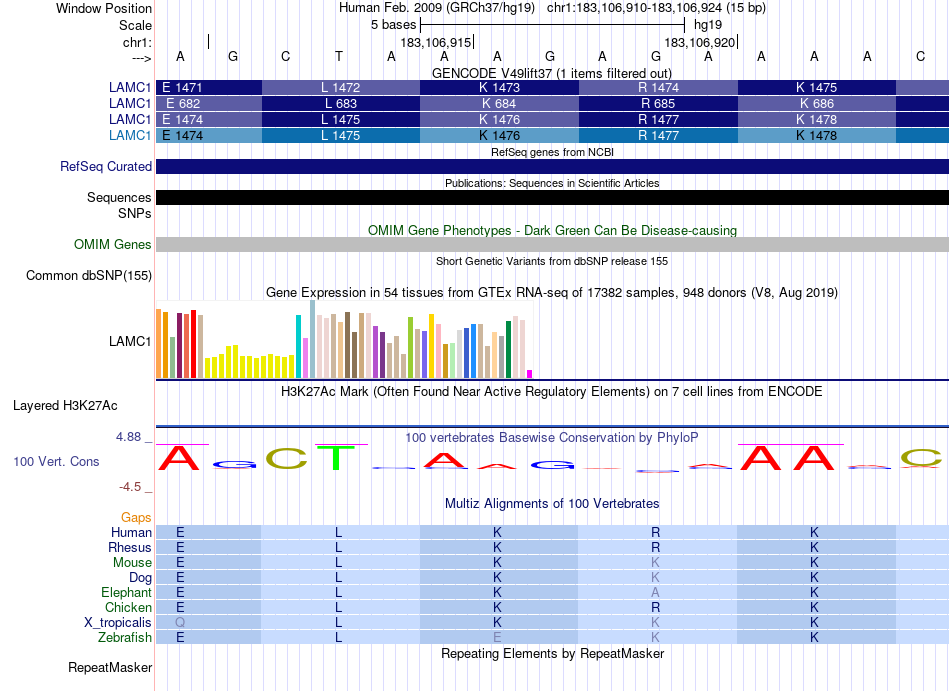
Task: Click the GTEx LAMC1 expression bar chart
Action: tap(344, 340)
